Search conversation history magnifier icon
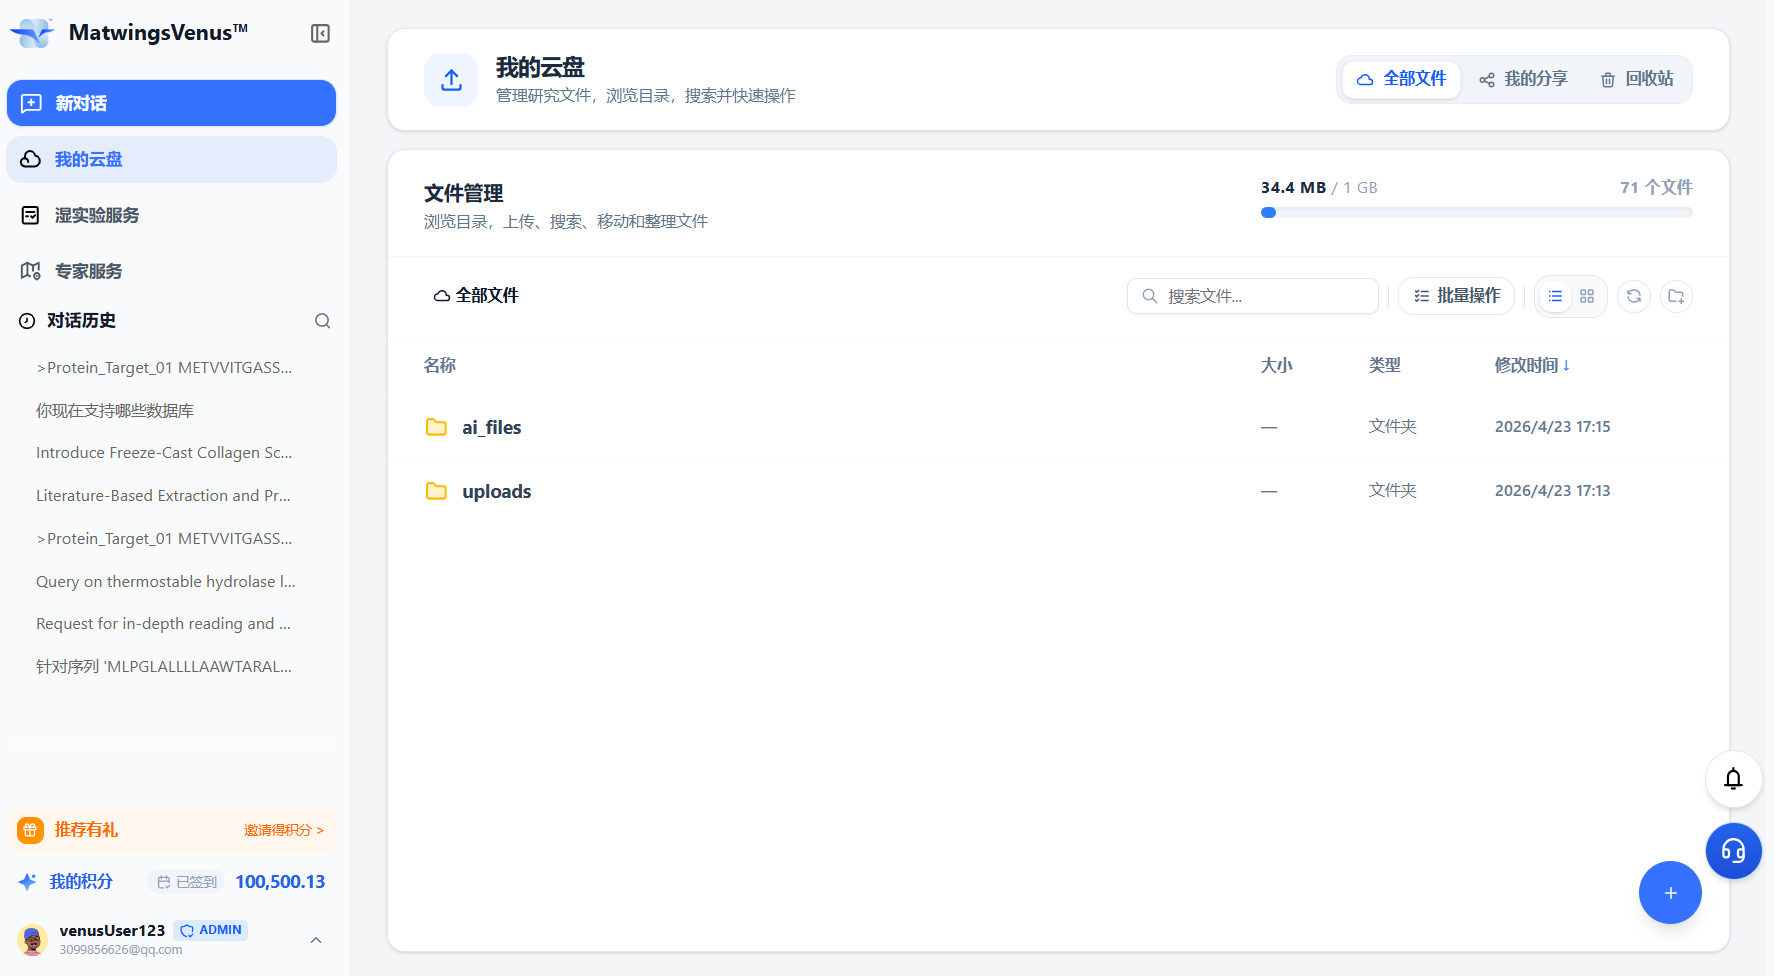 pyautogui.click(x=322, y=321)
